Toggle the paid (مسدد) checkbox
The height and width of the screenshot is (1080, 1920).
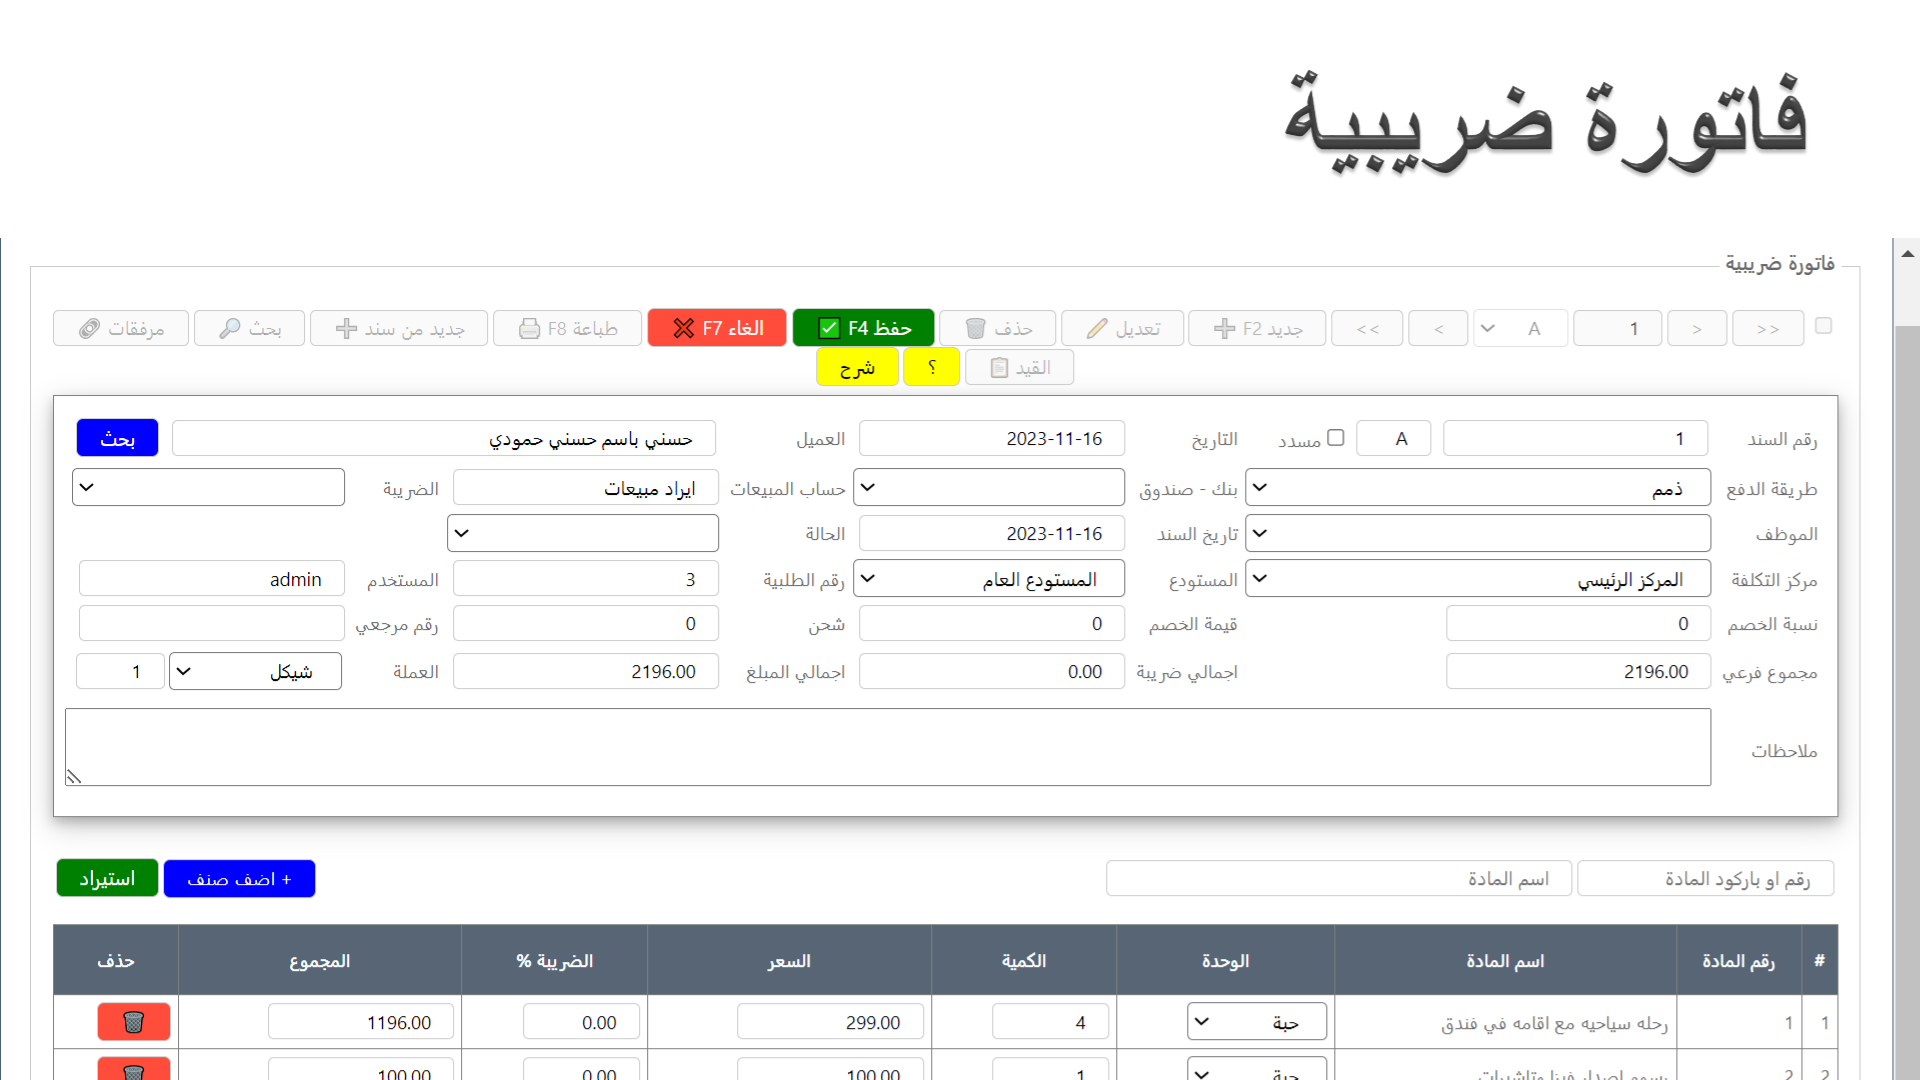pyautogui.click(x=1335, y=438)
